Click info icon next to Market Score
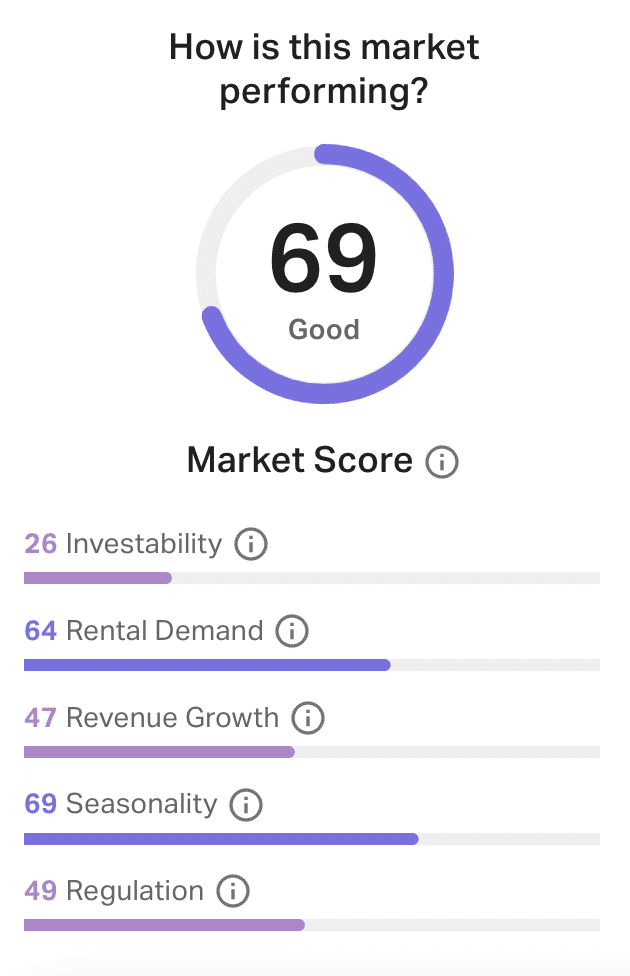This screenshot has width=630, height=976. click(x=442, y=463)
